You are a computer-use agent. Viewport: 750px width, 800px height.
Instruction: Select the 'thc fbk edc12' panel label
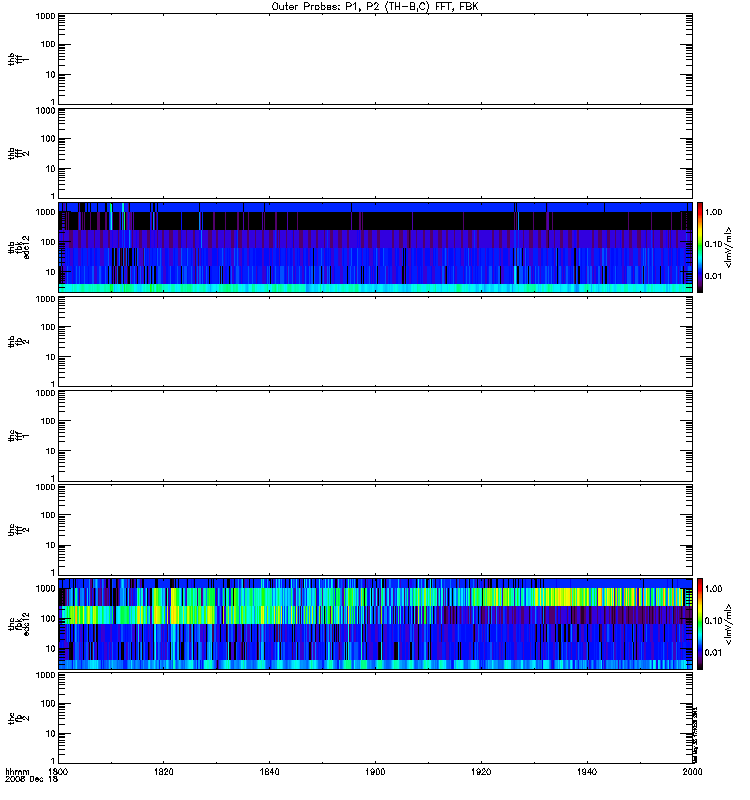tap(19, 624)
